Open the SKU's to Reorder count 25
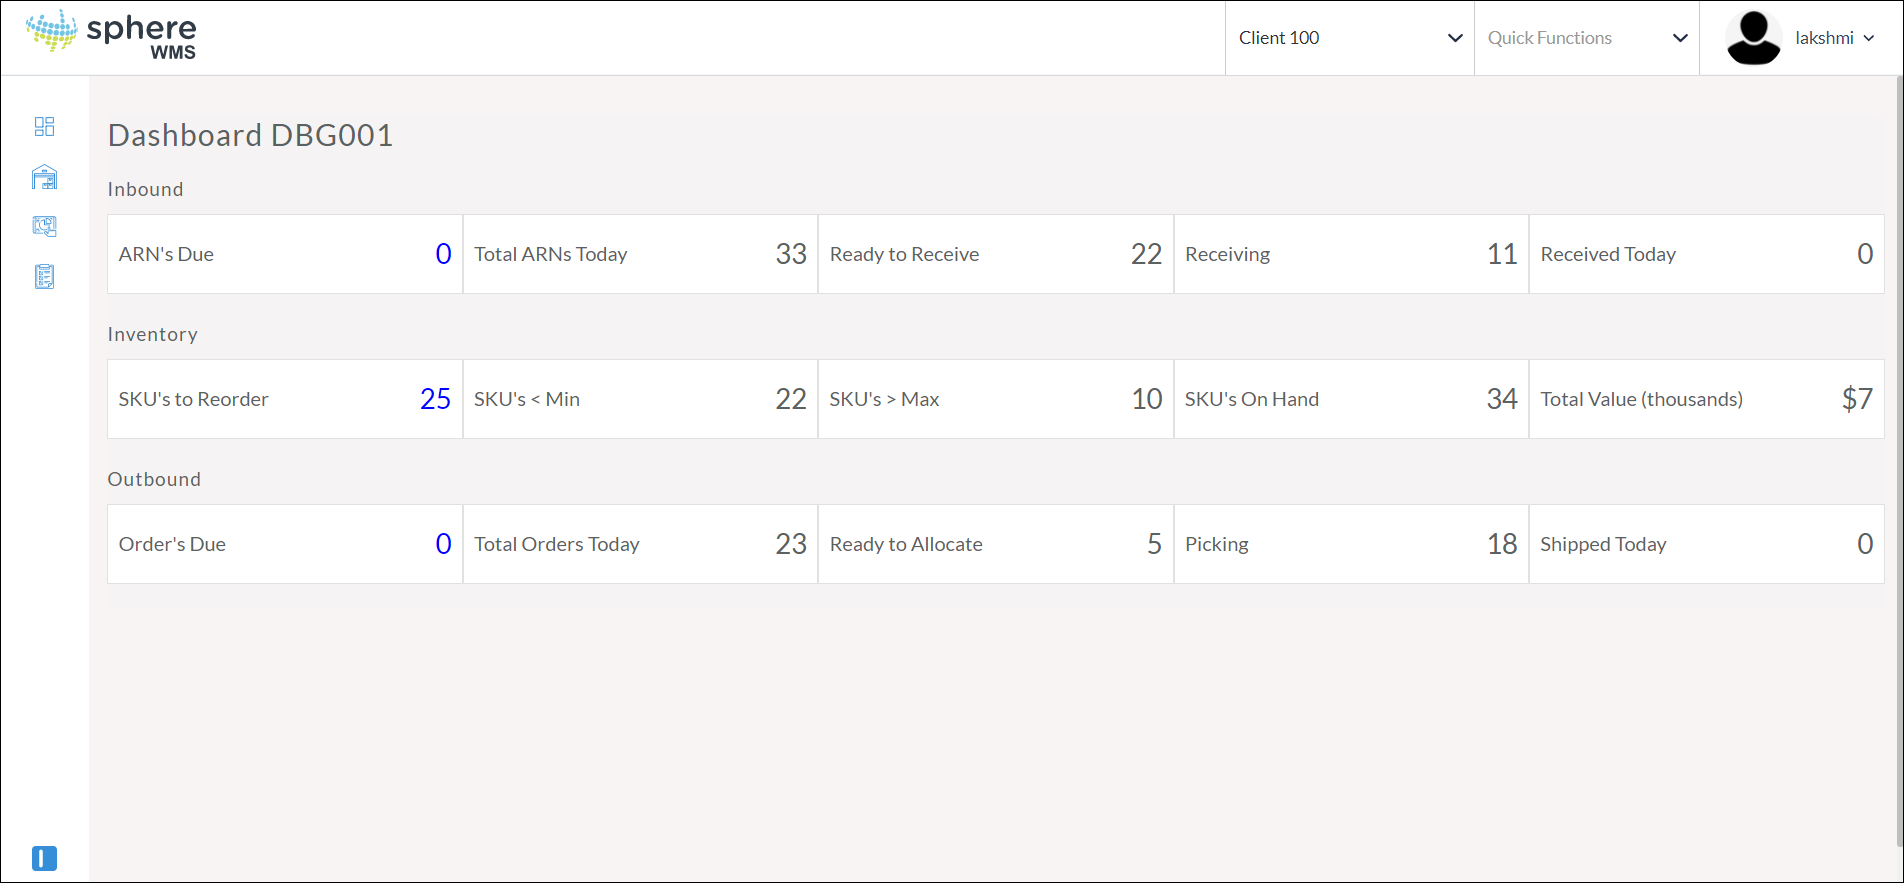 (435, 399)
